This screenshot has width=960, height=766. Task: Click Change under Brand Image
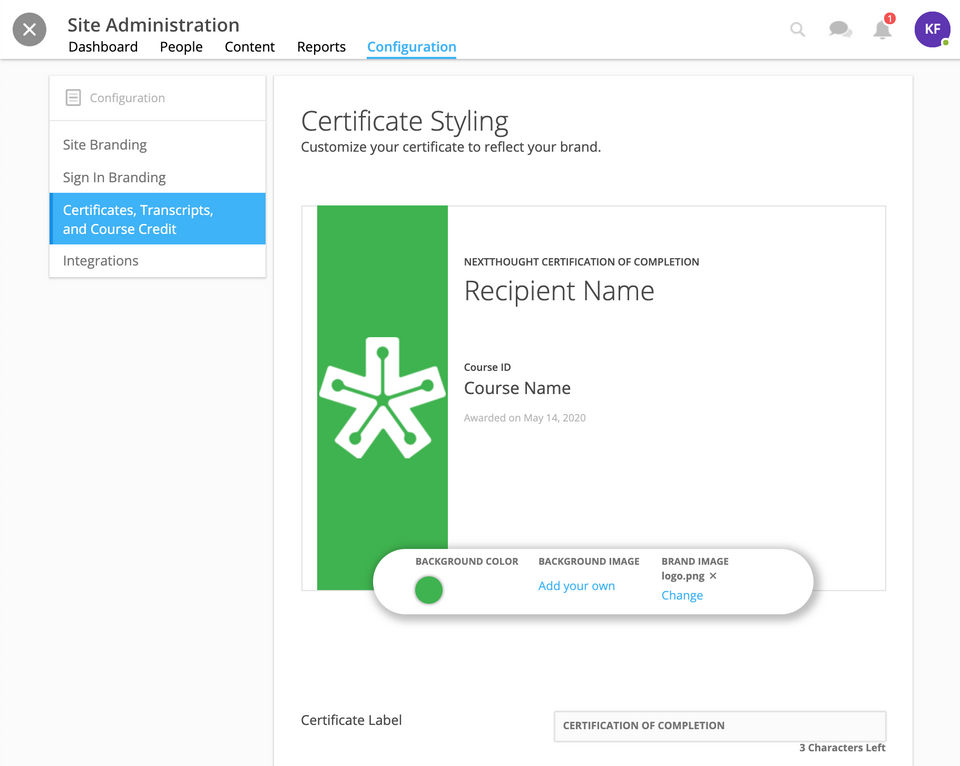tap(682, 595)
